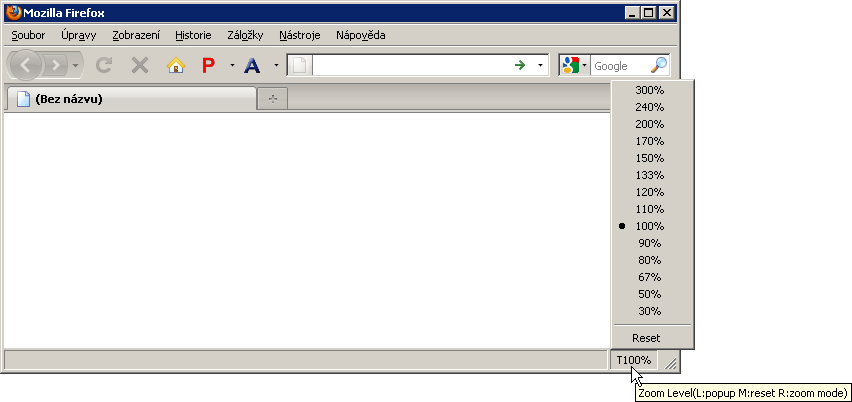Set zoom level to 150%
This screenshot has height=402, width=852.
click(x=653, y=158)
